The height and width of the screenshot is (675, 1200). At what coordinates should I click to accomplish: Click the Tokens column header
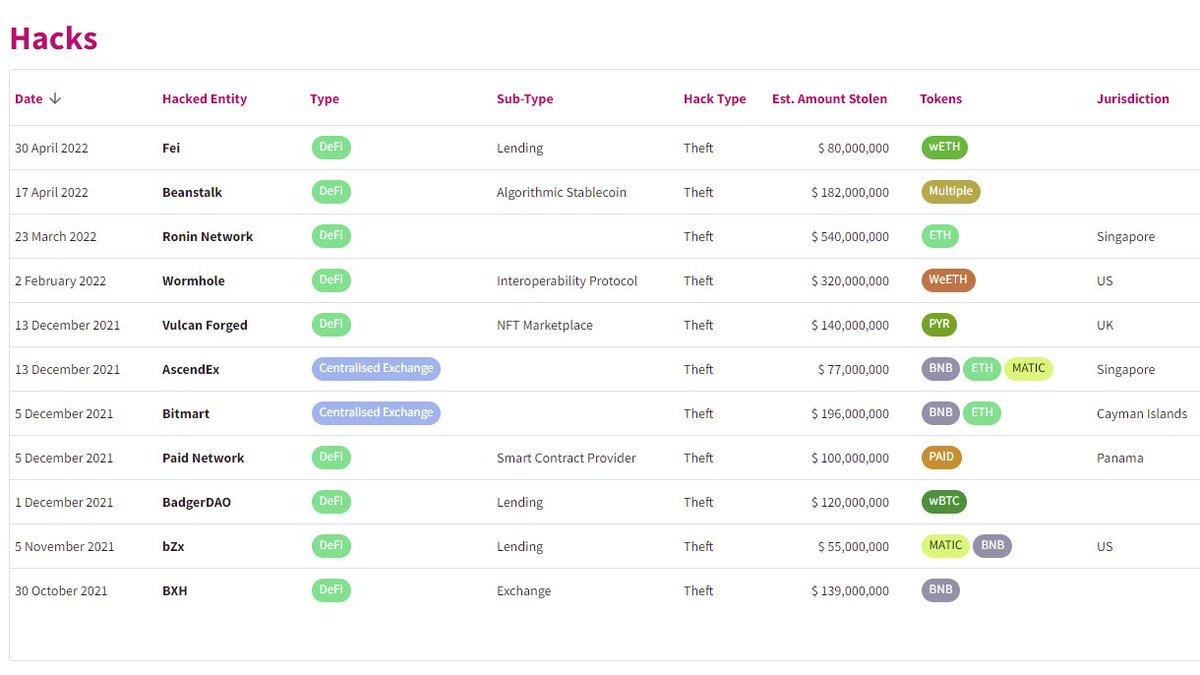941,99
